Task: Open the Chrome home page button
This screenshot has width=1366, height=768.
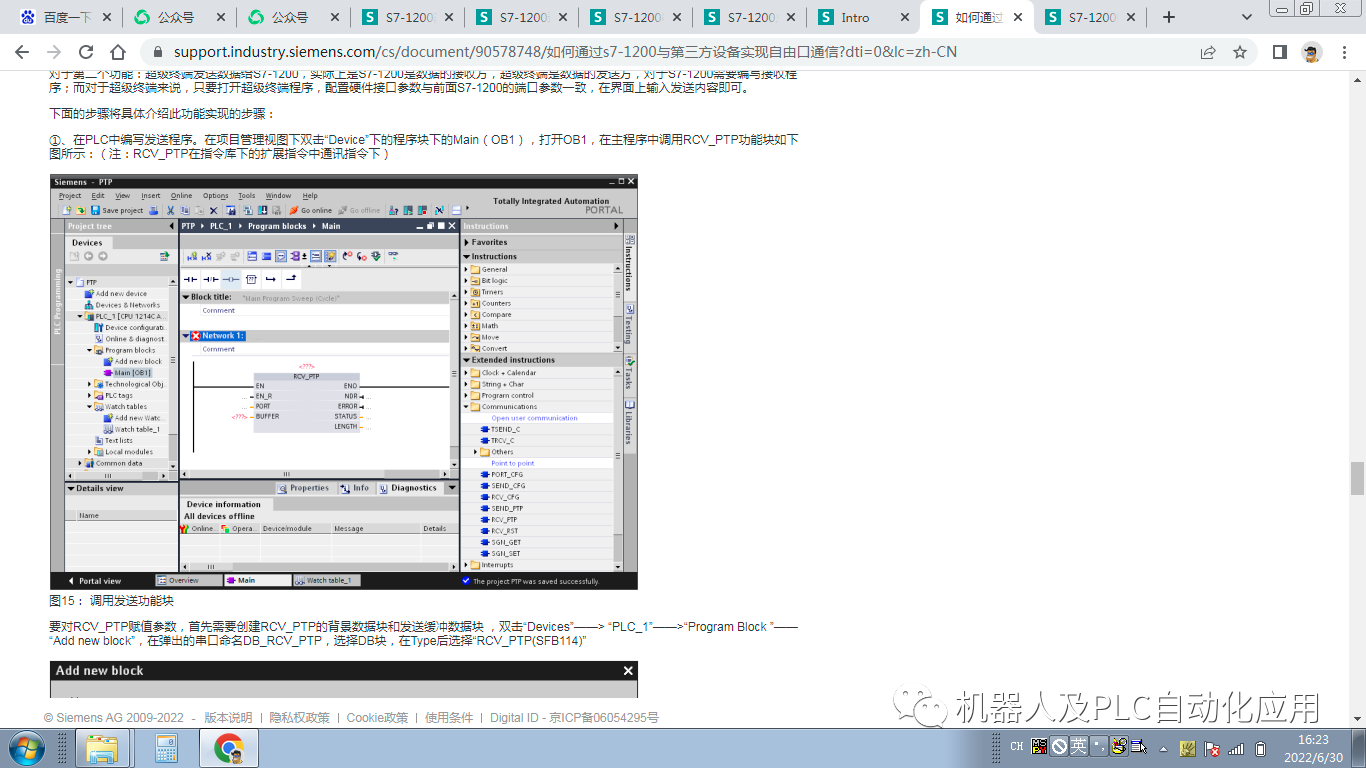Action: [x=118, y=52]
